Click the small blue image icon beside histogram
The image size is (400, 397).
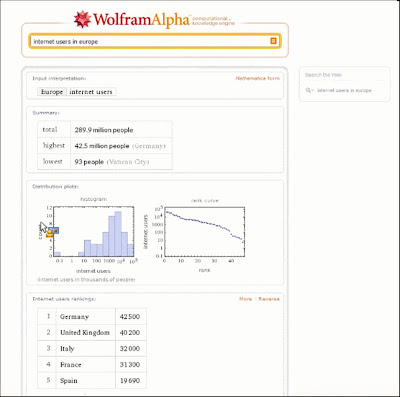53,231
